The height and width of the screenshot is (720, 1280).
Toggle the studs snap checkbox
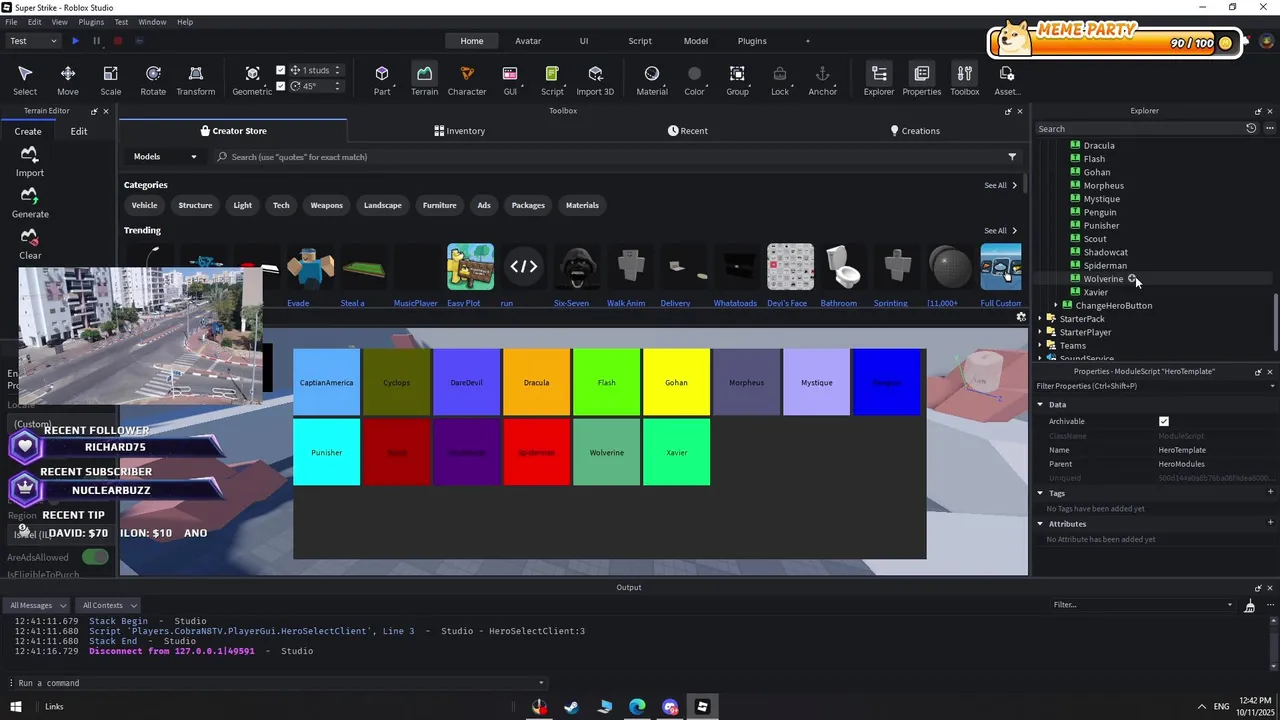tap(281, 70)
